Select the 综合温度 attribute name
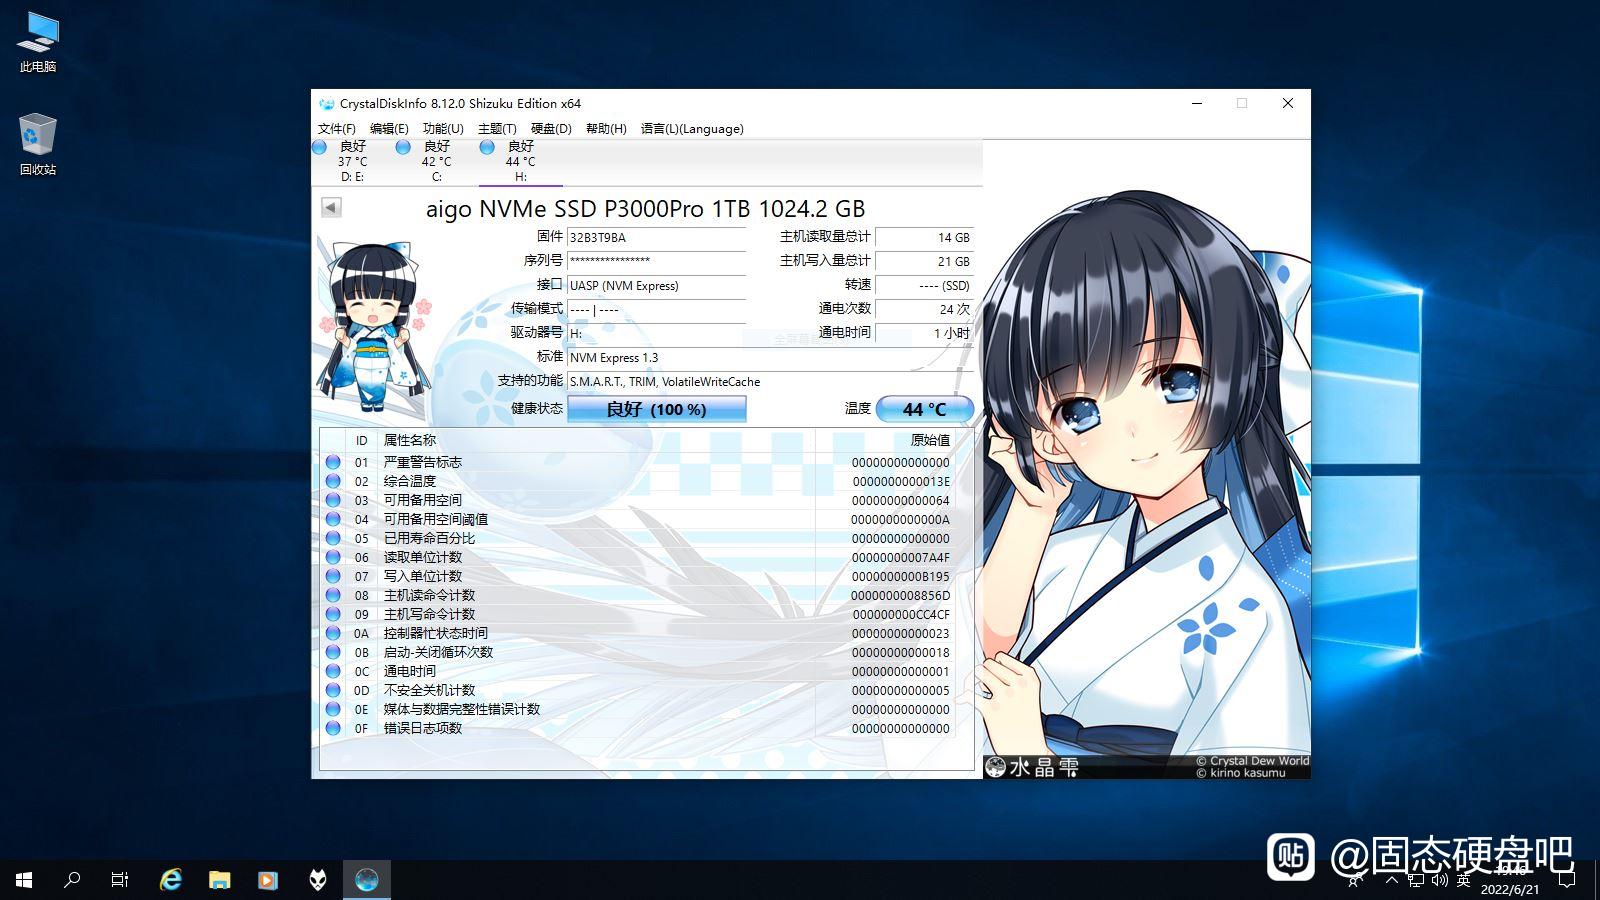1600x900 pixels. point(410,481)
